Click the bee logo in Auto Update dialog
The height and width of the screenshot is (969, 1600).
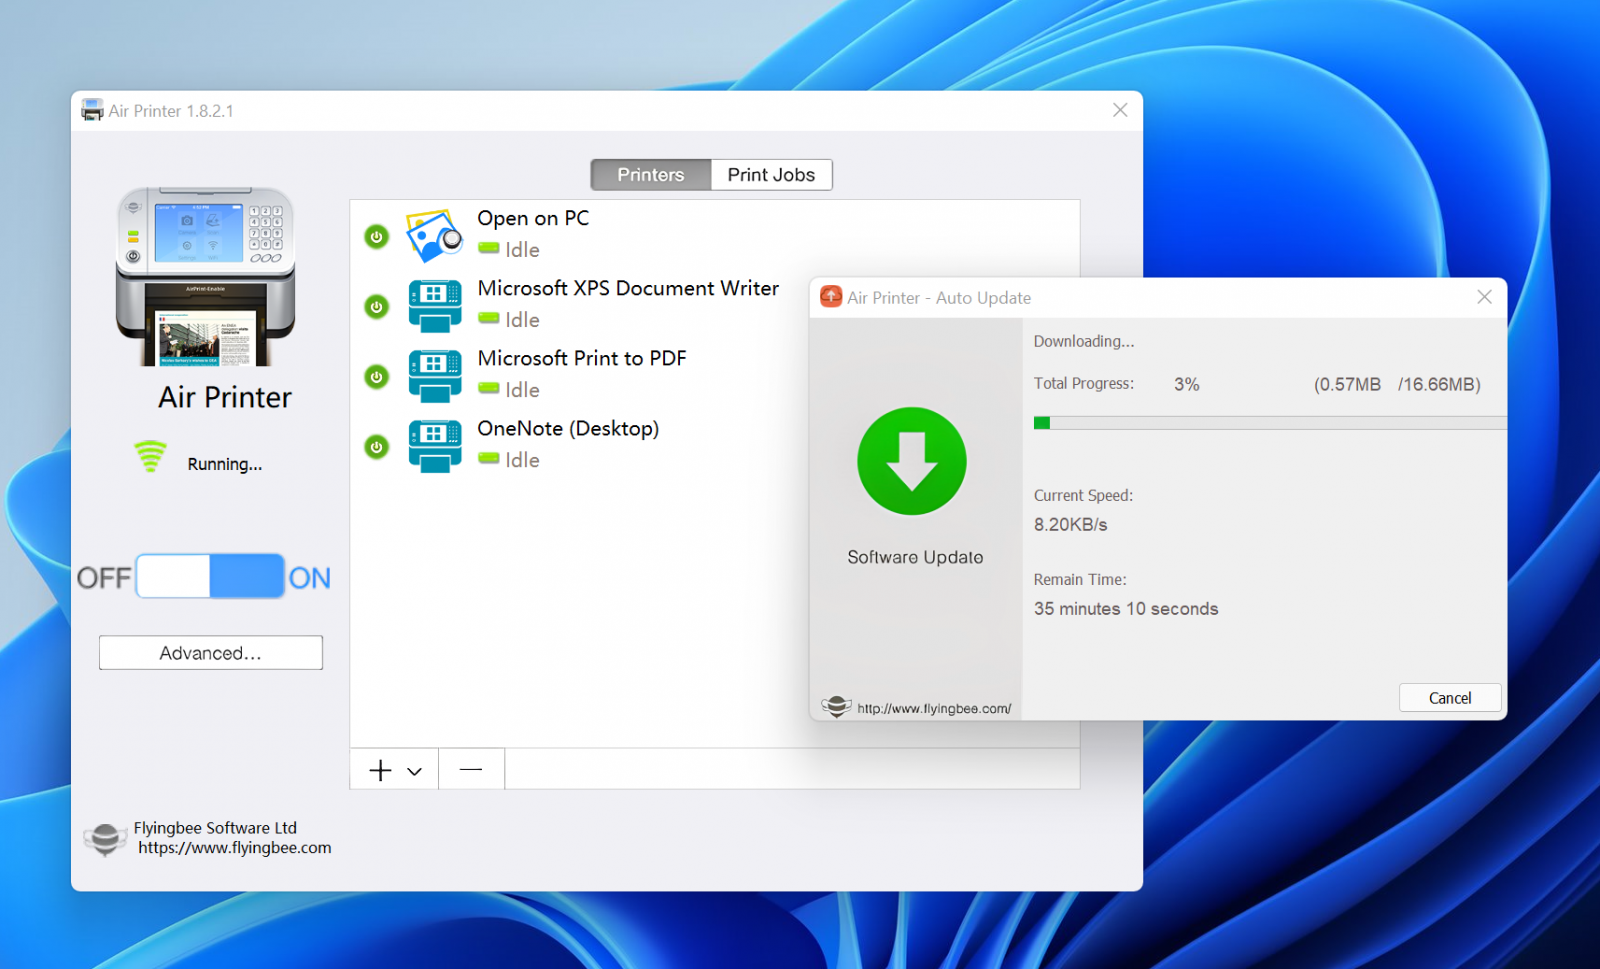836,707
